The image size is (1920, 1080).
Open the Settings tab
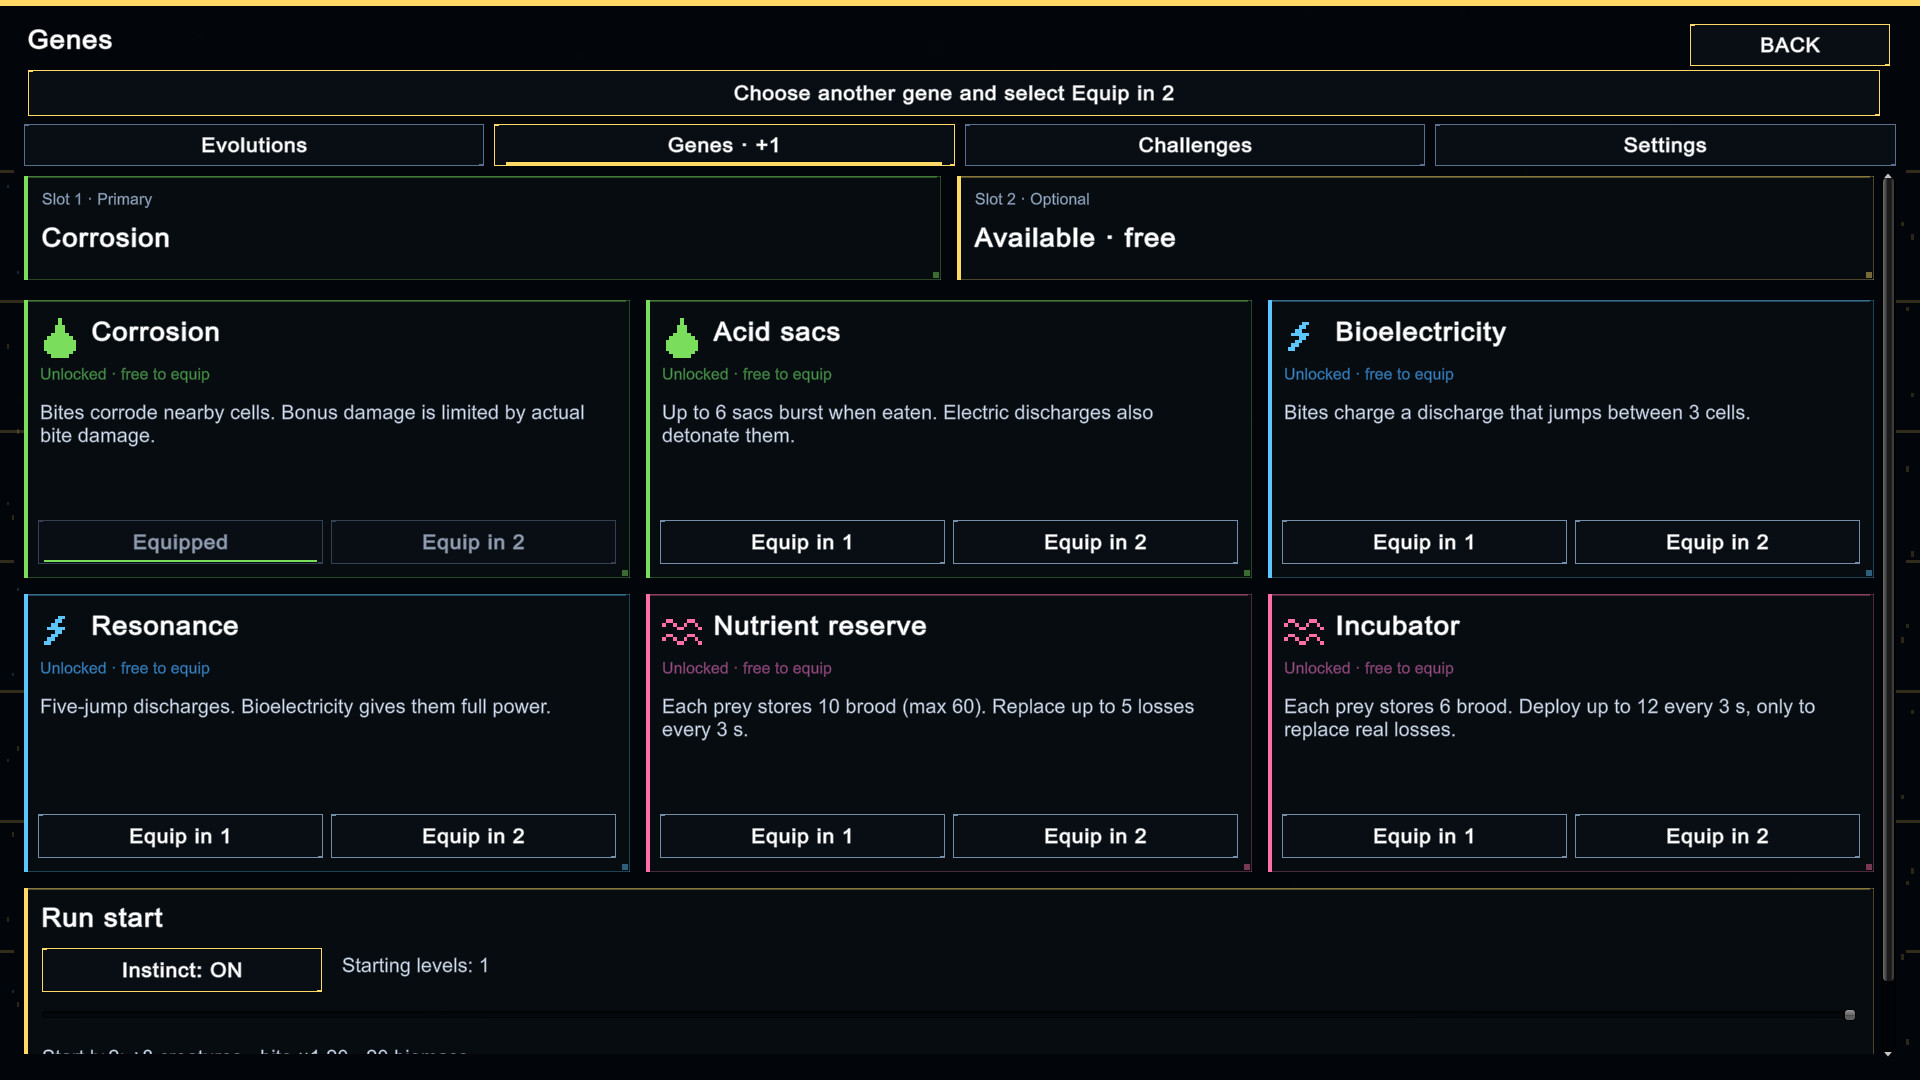1665,145
